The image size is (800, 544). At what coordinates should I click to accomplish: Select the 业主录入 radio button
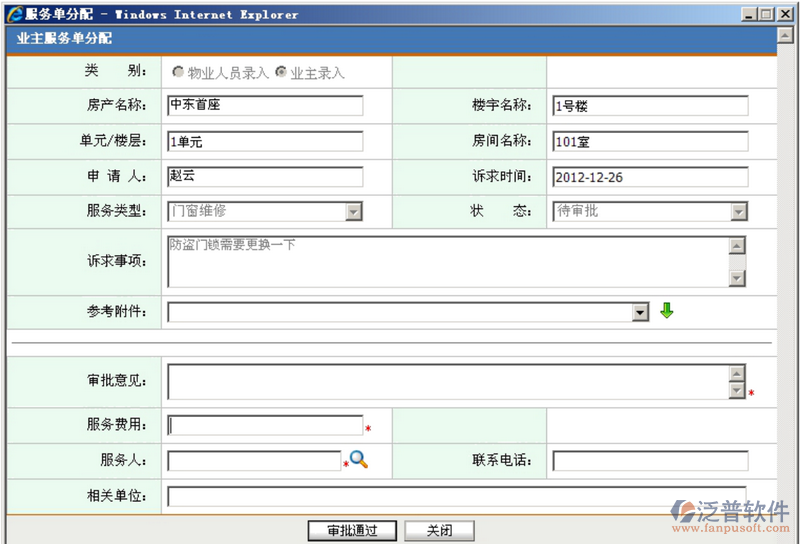tap(281, 72)
